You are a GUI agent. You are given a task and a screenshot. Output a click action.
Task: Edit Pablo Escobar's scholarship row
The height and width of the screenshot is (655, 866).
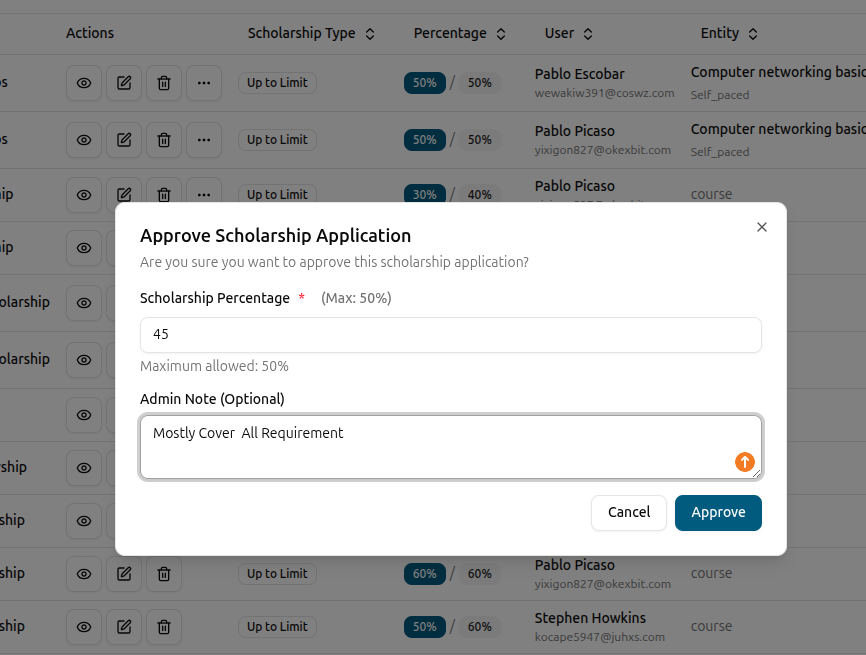pyautogui.click(x=124, y=83)
